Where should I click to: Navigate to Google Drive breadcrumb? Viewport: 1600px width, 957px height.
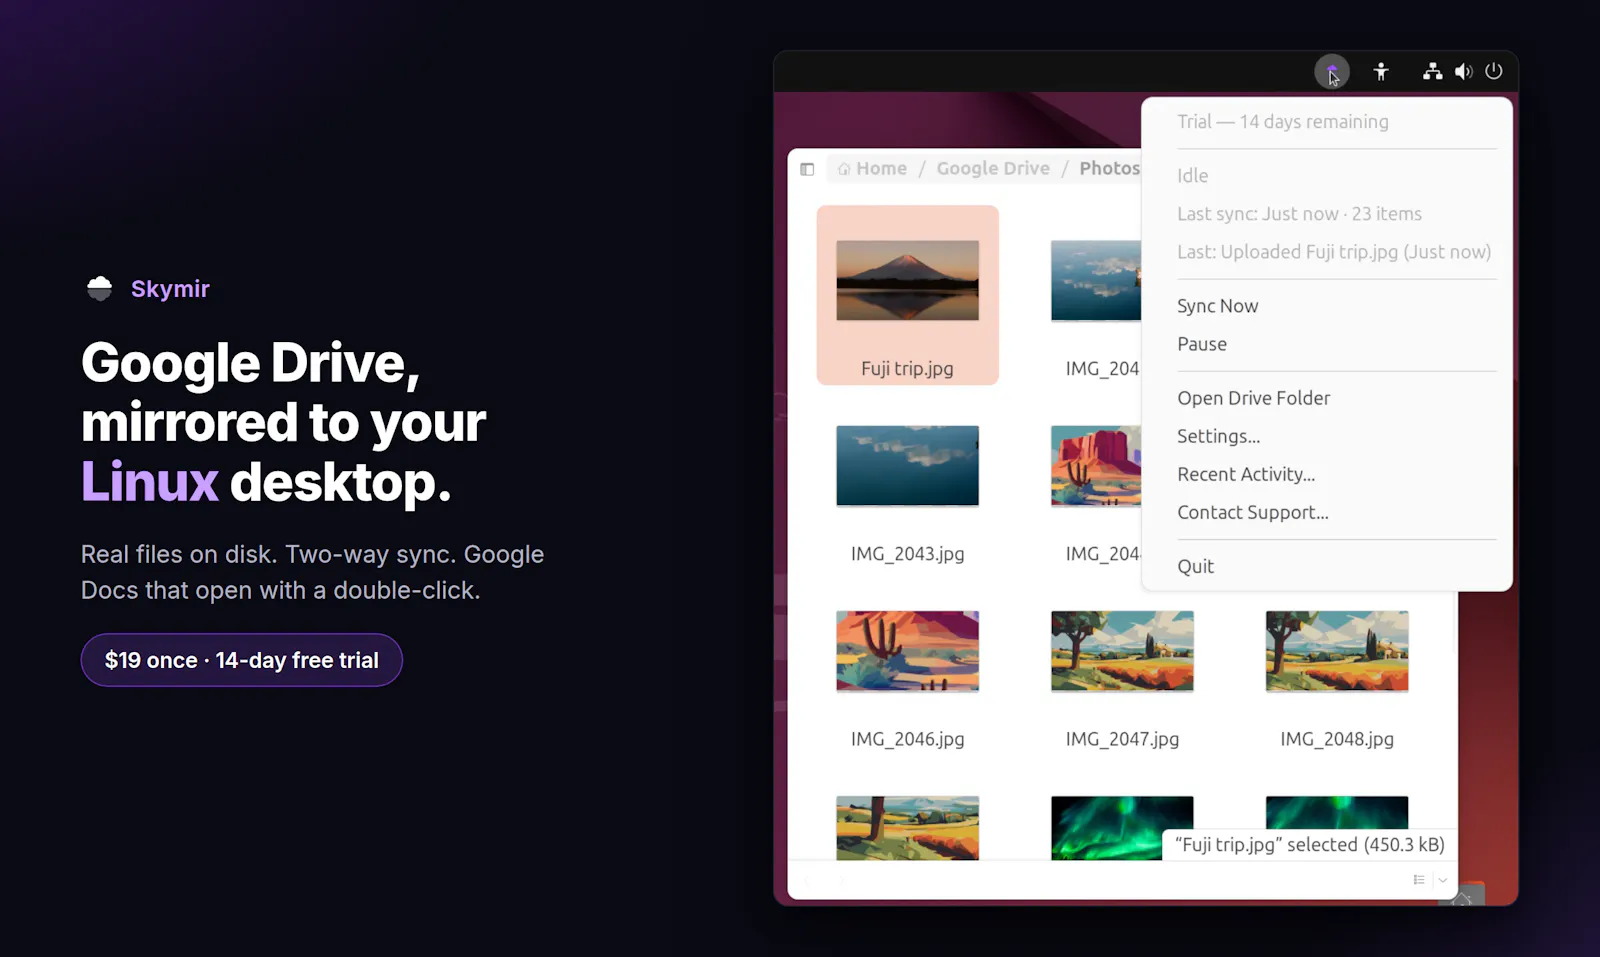993,168
